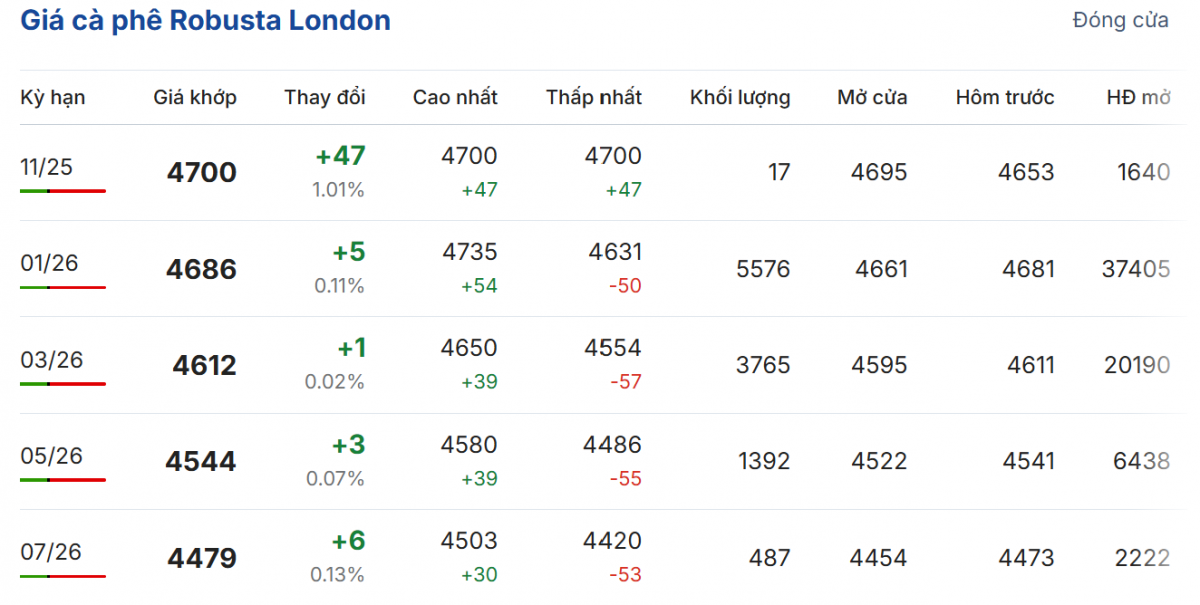Sort by the 'Giá khớp' column header

(x=195, y=97)
